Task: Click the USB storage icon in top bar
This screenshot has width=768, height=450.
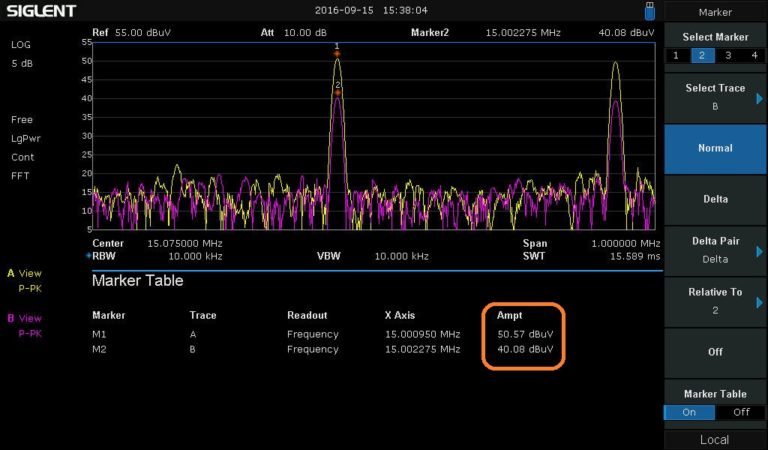Action: [x=651, y=11]
